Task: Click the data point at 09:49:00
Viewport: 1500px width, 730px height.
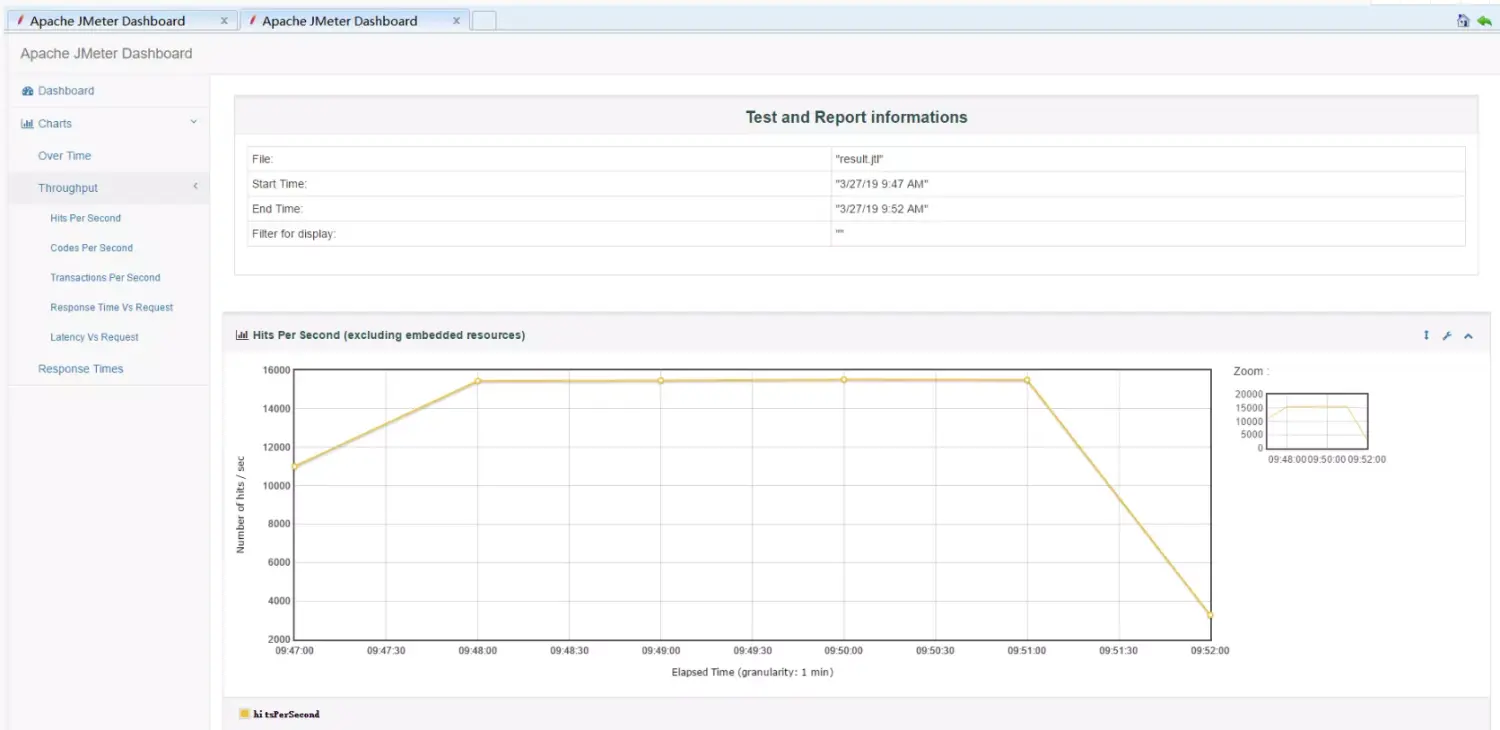Action: tap(661, 381)
